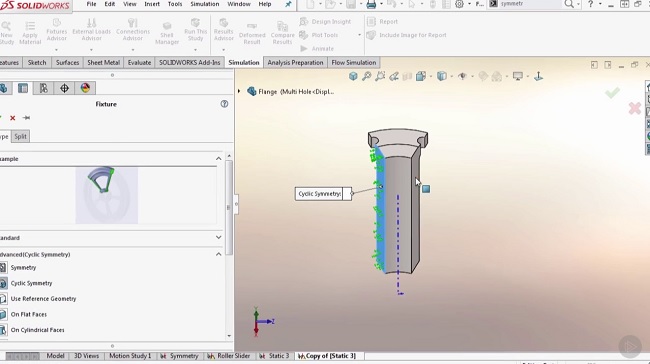Open the Motion Study 1 tab
This screenshot has width=650, height=364.
(130, 356)
